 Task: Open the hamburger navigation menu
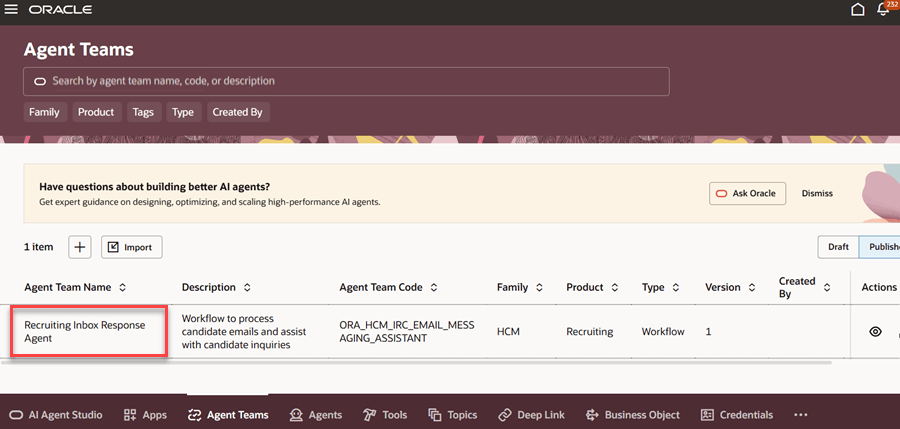(x=11, y=9)
